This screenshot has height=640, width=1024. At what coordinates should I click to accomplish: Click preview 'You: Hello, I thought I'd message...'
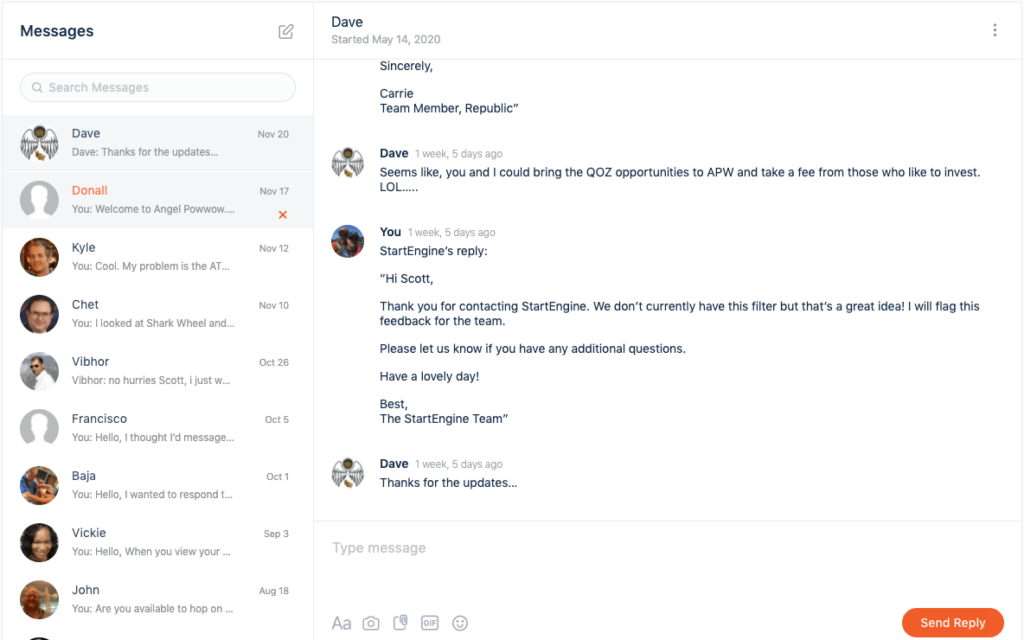[x=153, y=438]
